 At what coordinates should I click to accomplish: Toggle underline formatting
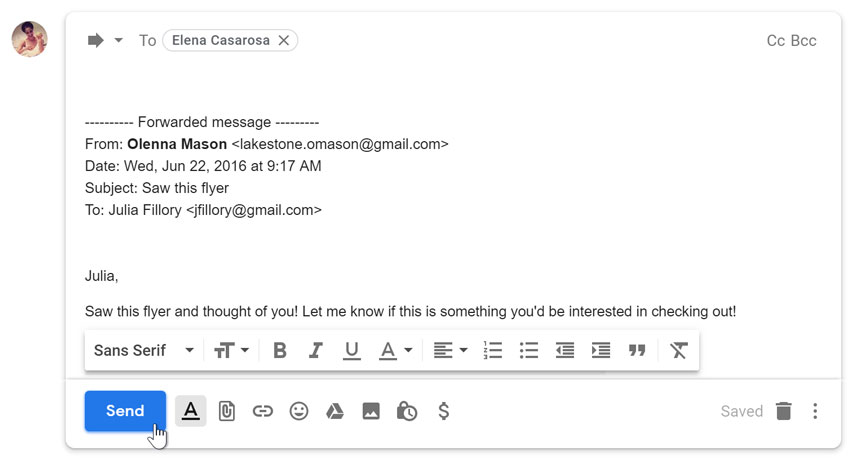coord(352,350)
